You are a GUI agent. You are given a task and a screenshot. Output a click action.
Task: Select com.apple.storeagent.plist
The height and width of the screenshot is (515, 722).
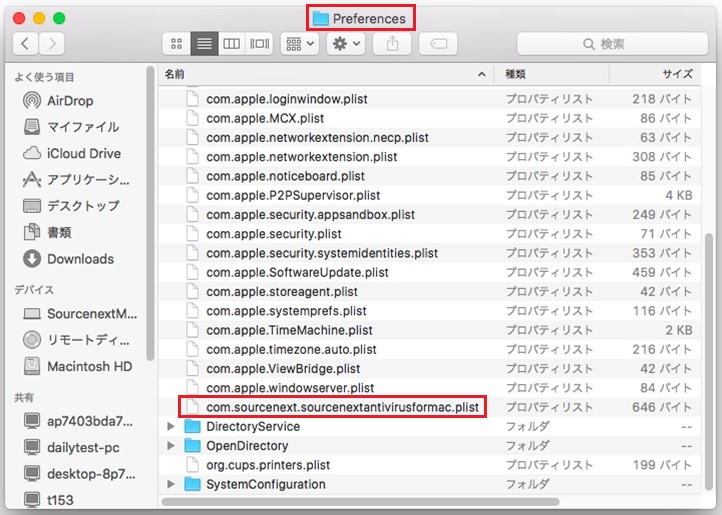click(282, 292)
